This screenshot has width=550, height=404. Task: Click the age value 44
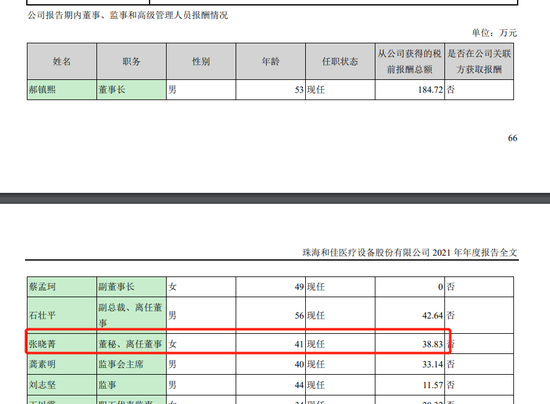tap(299, 385)
